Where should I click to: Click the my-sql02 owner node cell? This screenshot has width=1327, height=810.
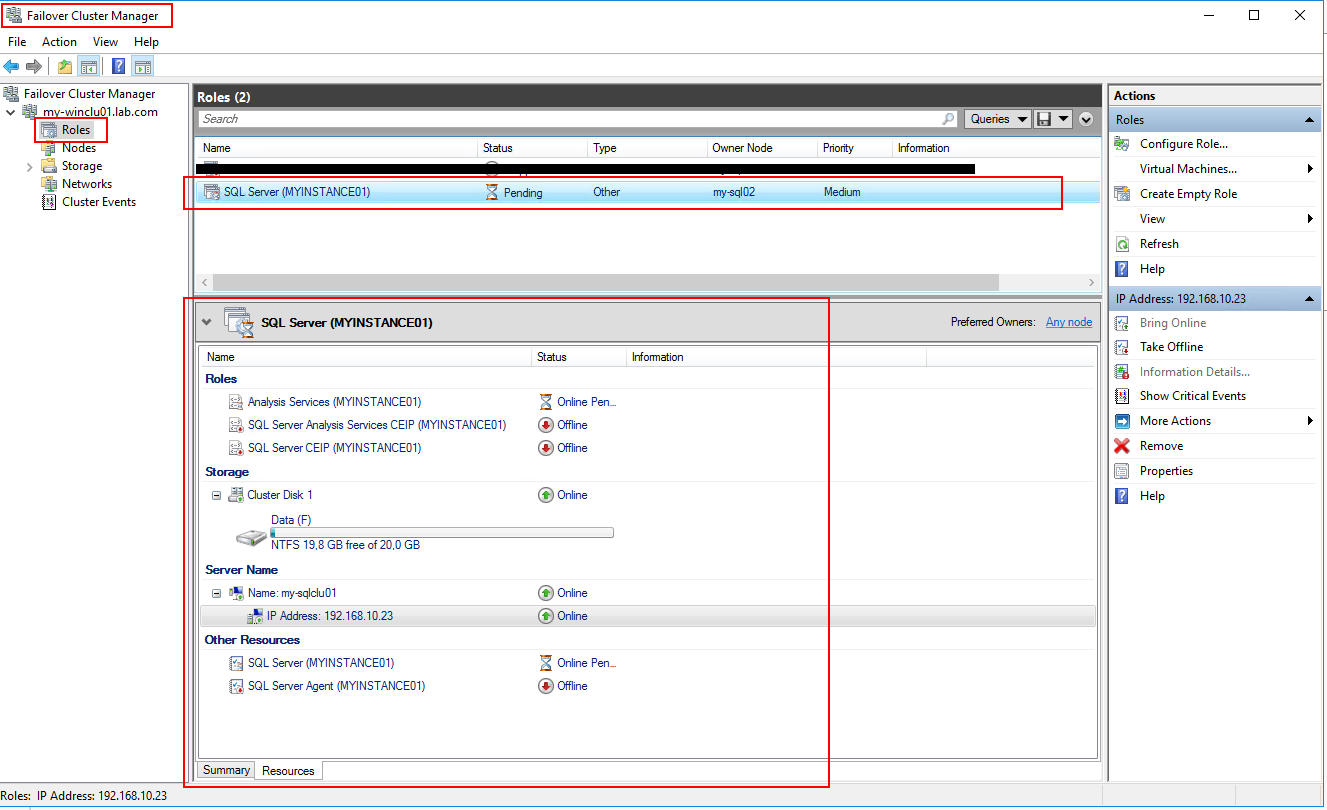click(733, 192)
